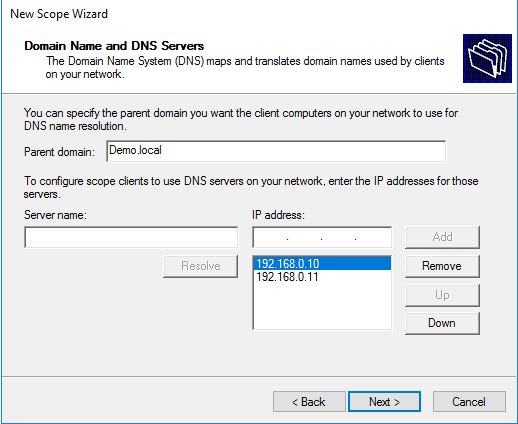Move selected address Down in list
This screenshot has width=518, height=424.
(x=442, y=323)
